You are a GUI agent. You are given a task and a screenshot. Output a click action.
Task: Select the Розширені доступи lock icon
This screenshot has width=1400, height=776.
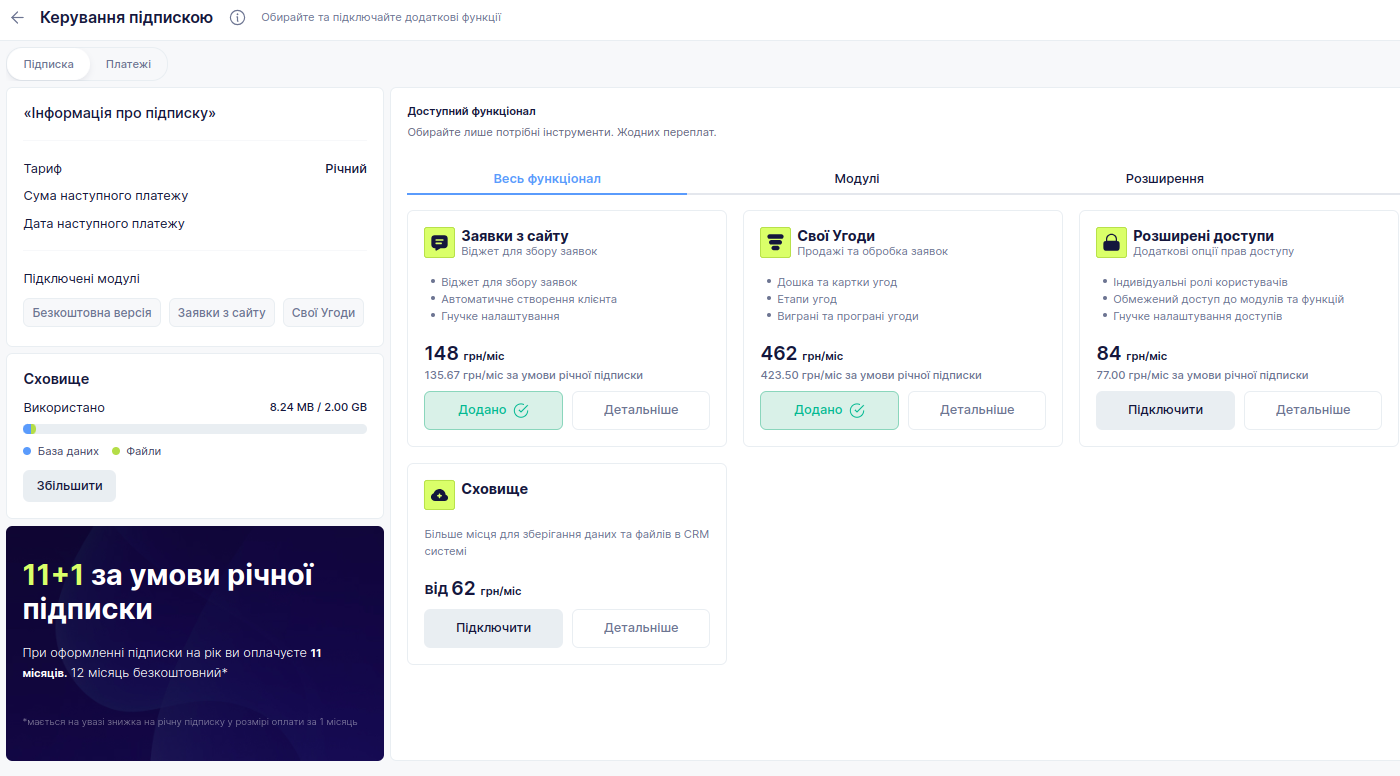pos(1111,242)
